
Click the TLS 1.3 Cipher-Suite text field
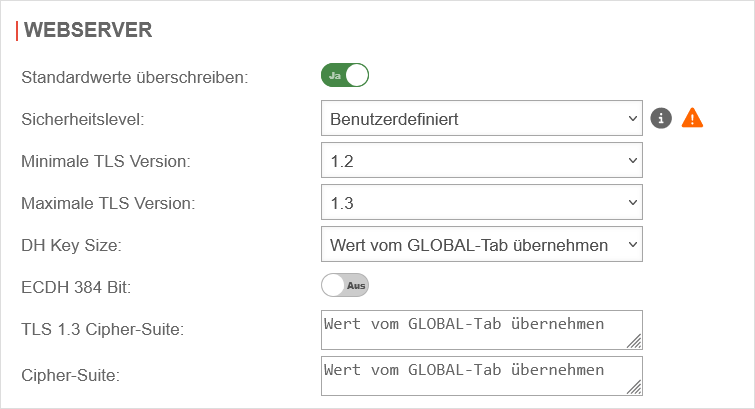482,330
